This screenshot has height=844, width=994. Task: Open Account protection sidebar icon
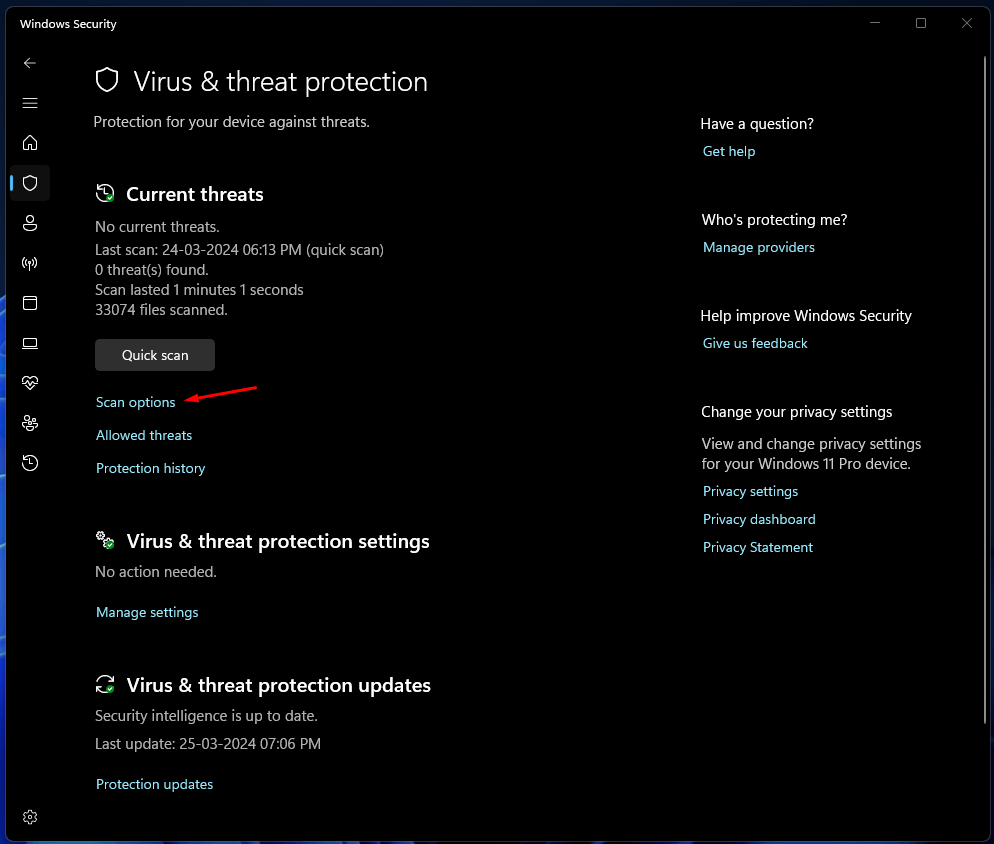pyautogui.click(x=30, y=223)
